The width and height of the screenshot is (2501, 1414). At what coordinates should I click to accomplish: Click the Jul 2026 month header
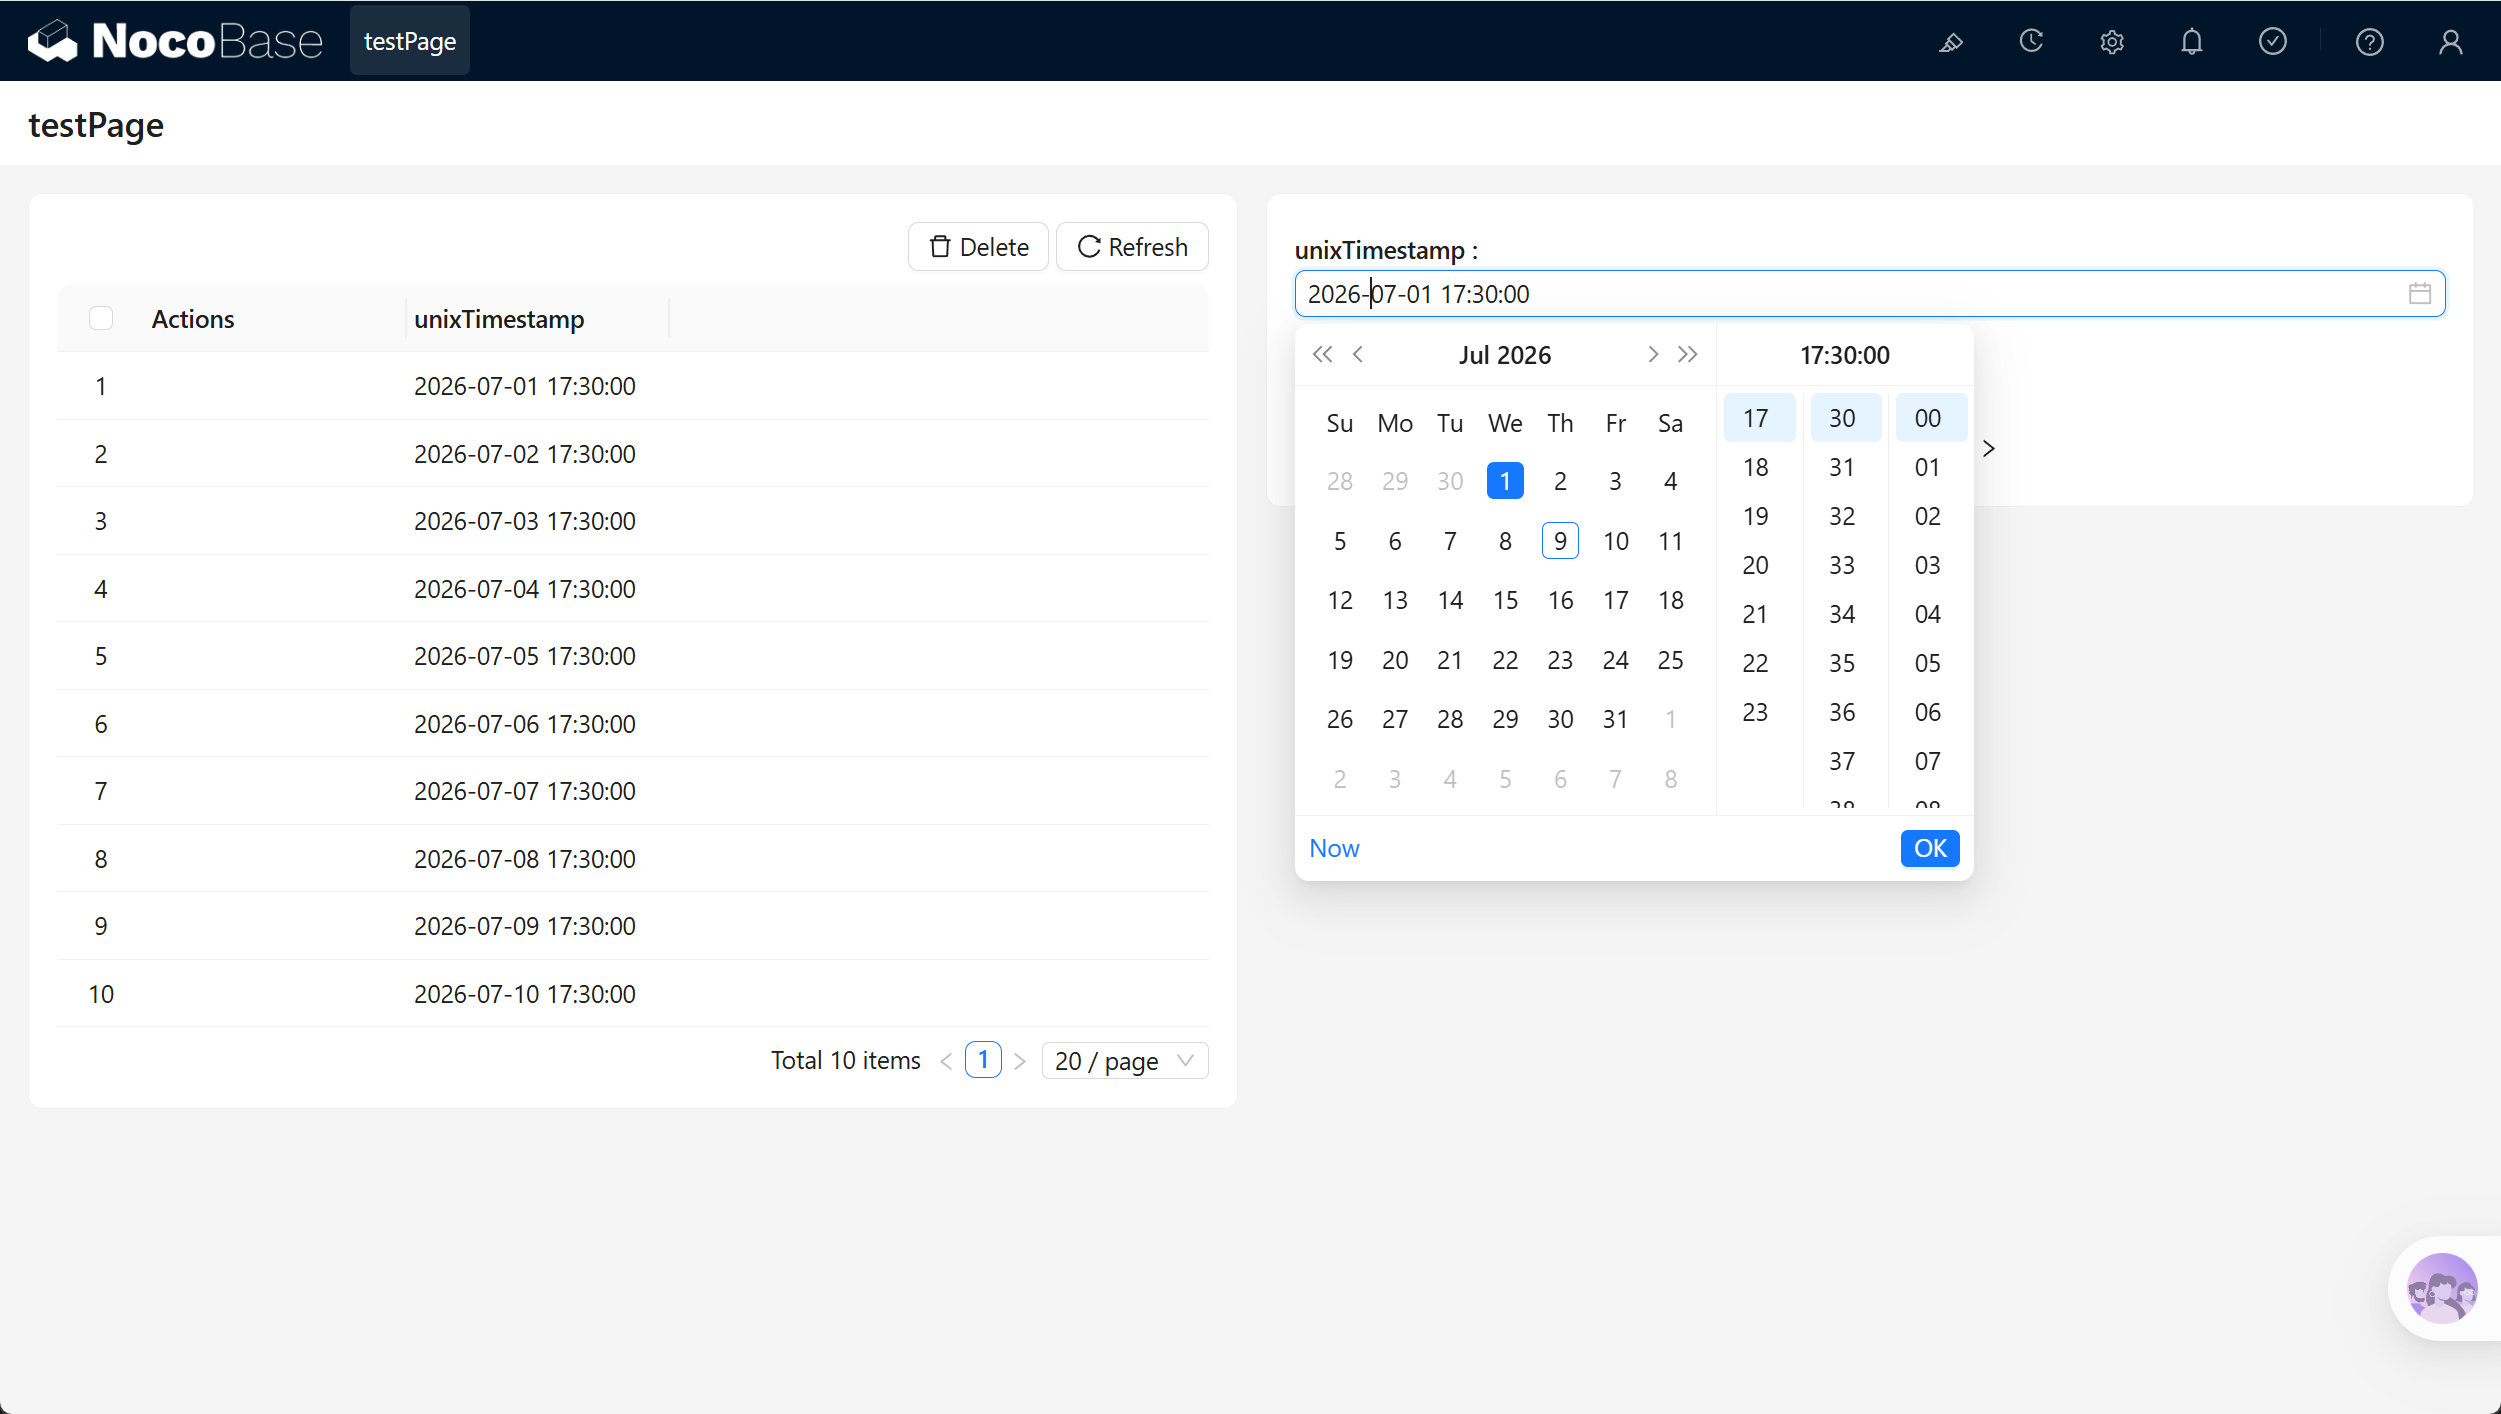point(1504,355)
